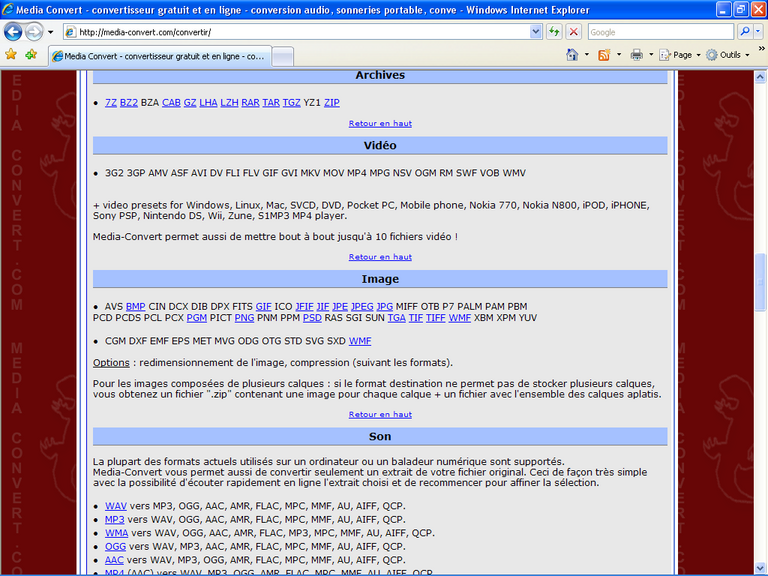Click the TGA image link
This screenshot has height=576, width=768.
point(397,318)
